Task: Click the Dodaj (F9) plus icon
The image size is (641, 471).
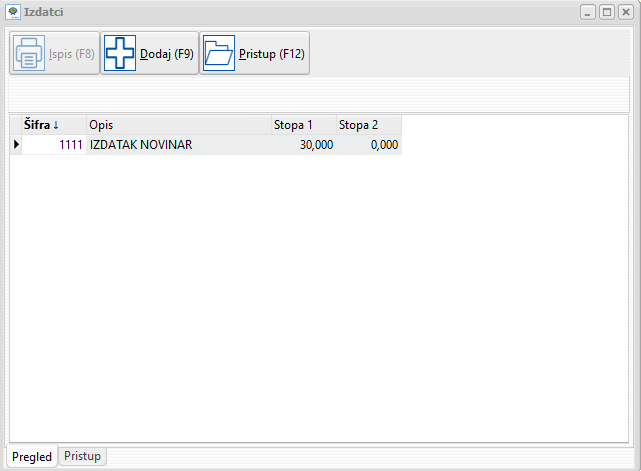Action: (120, 53)
